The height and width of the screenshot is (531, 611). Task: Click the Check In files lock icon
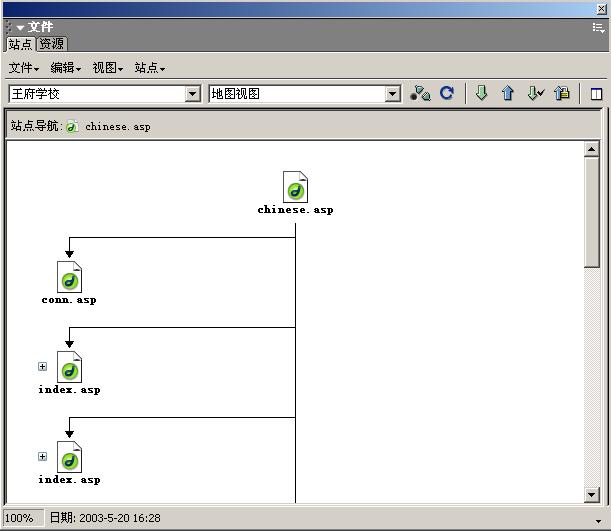pyautogui.click(x=562, y=93)
